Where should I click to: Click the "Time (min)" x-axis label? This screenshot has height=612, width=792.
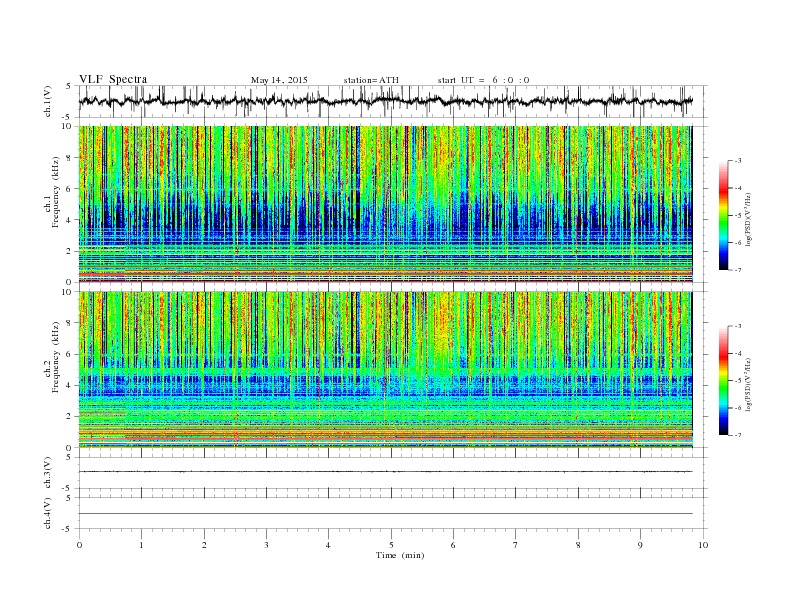[400, 555]
